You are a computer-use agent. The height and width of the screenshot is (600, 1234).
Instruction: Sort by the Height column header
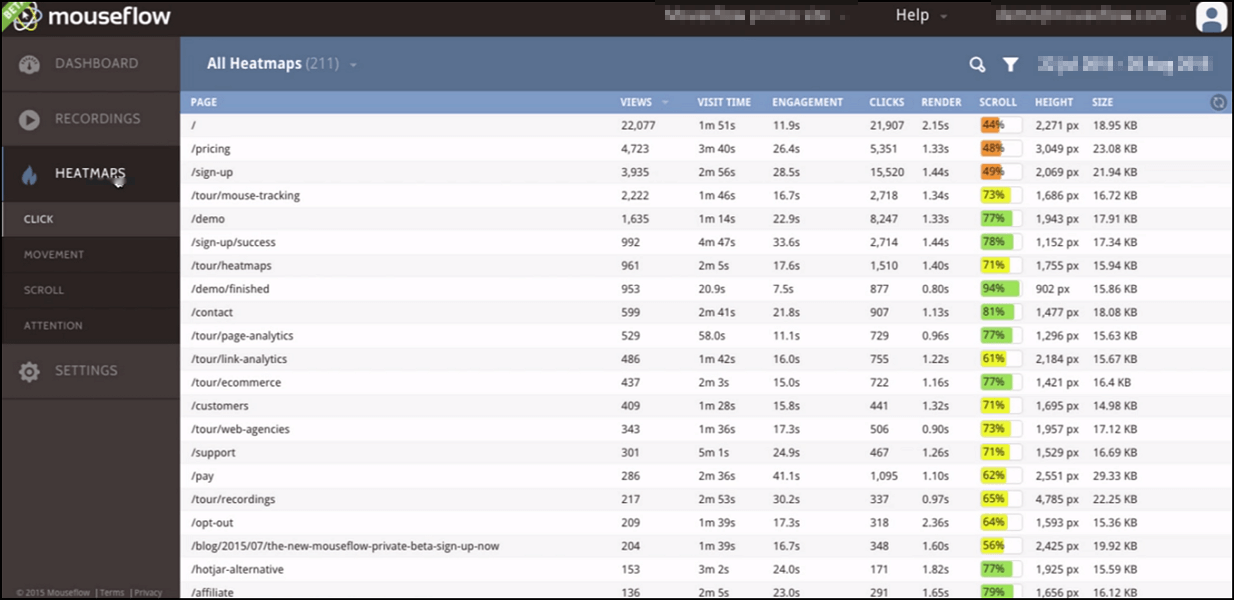pyautogui.click(x=1054, y=102)
